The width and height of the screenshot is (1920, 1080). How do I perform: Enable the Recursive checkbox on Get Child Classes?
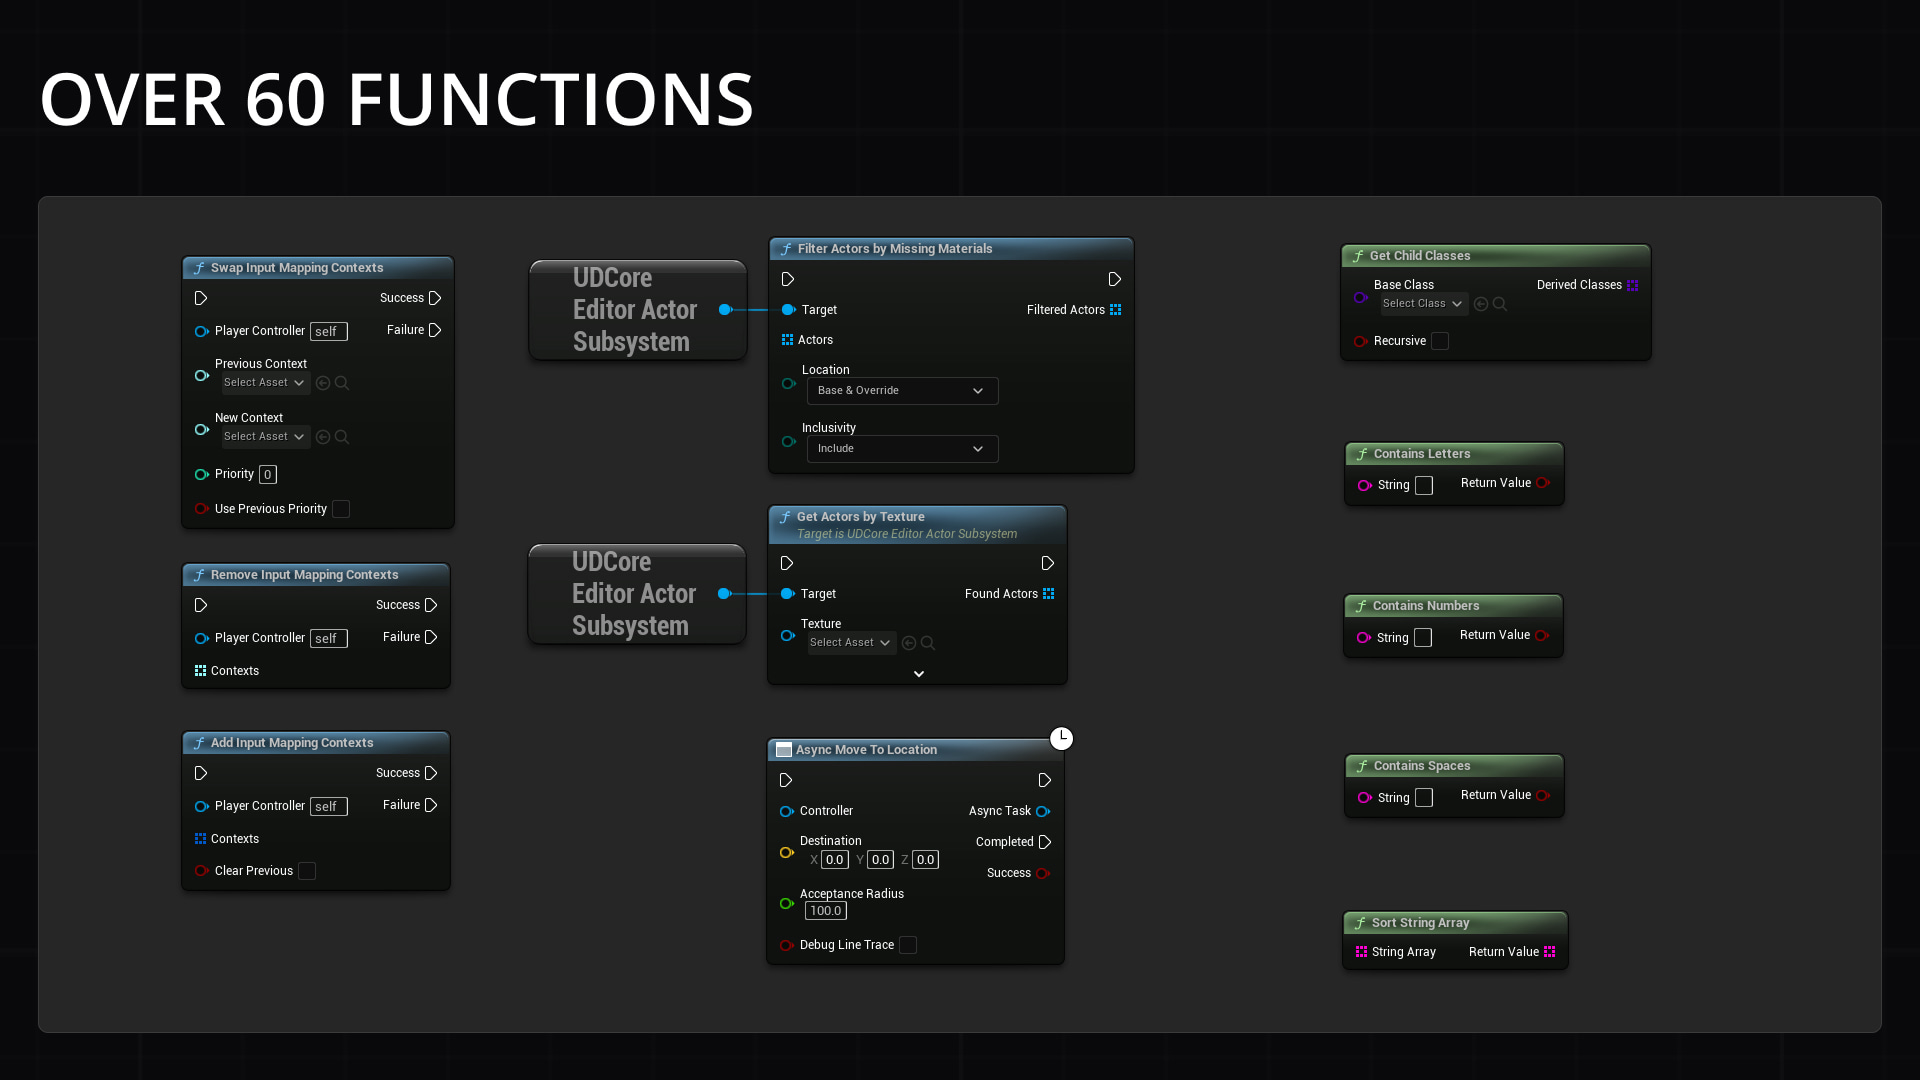[x=1440, y=340]
